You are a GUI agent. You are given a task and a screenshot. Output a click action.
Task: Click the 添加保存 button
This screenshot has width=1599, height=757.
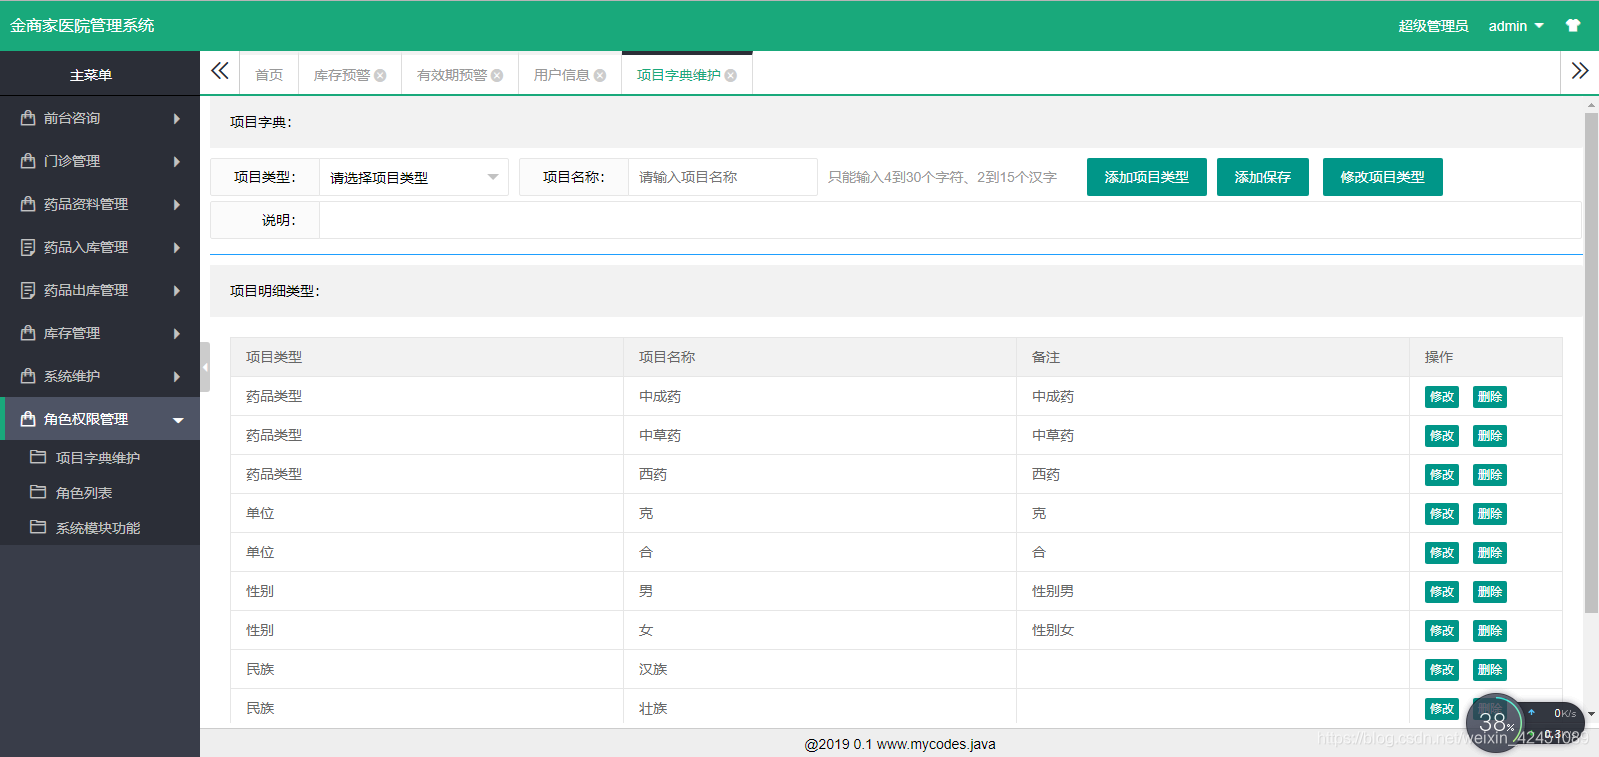pos(1263,177)
